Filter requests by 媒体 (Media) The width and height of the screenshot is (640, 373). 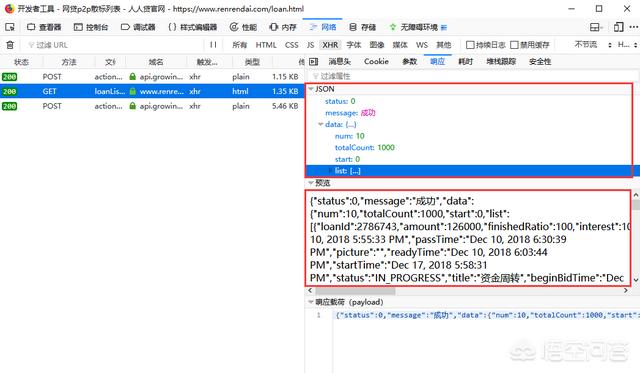(400, 45)
